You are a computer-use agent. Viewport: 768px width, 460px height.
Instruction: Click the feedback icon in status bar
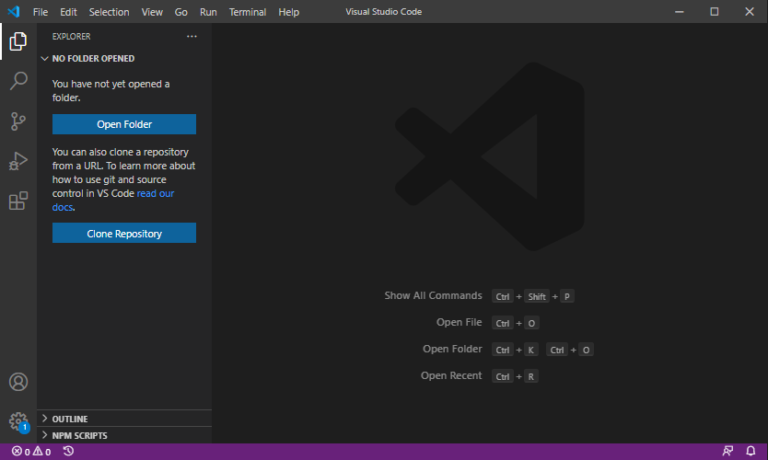point(727,452)
